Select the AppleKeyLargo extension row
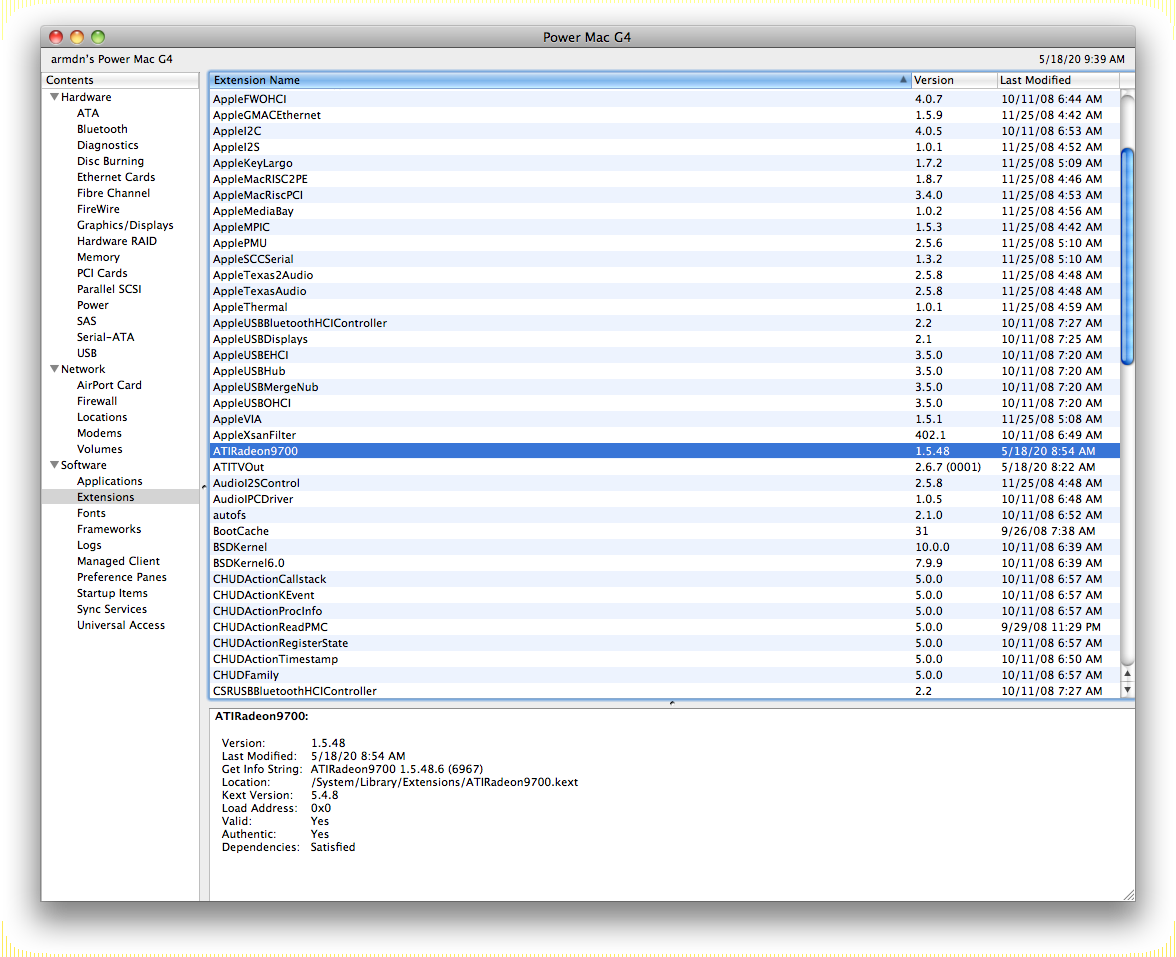The image size is (1176, 957). pos(664,163)
